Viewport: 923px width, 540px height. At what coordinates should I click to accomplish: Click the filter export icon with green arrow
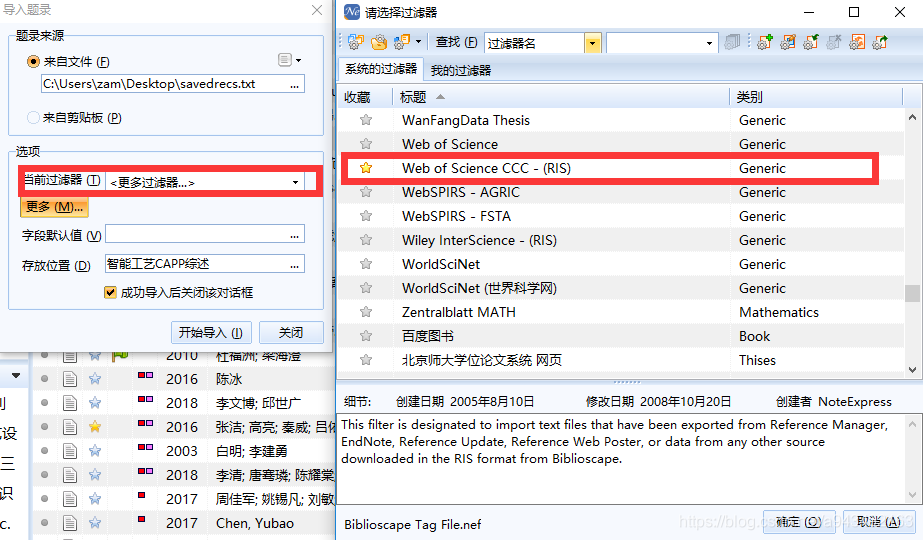(x=880, y=42)
